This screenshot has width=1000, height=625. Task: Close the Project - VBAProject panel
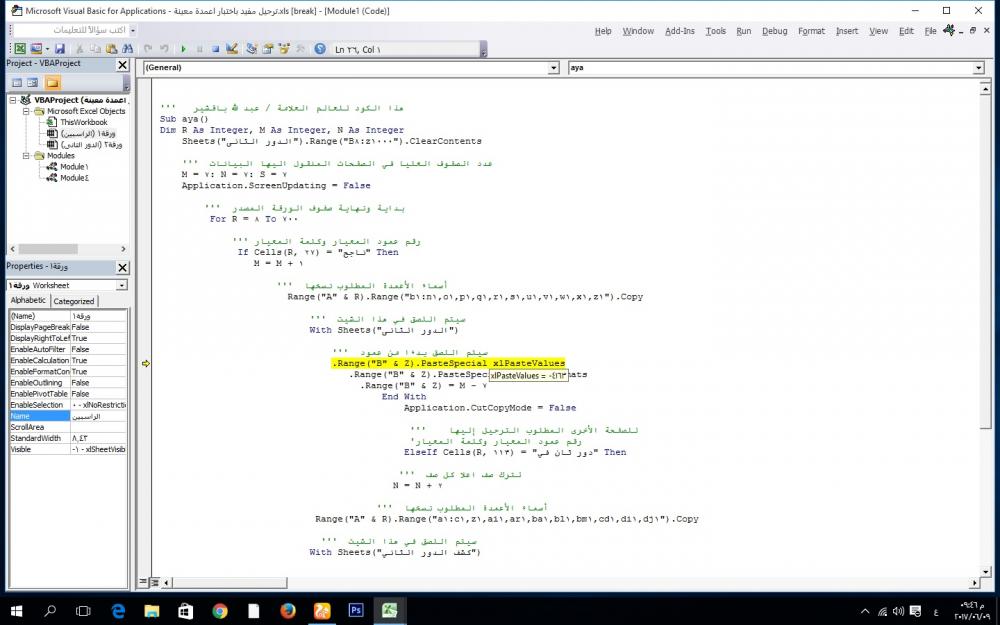pyautogui.click(x=122, y=64)
